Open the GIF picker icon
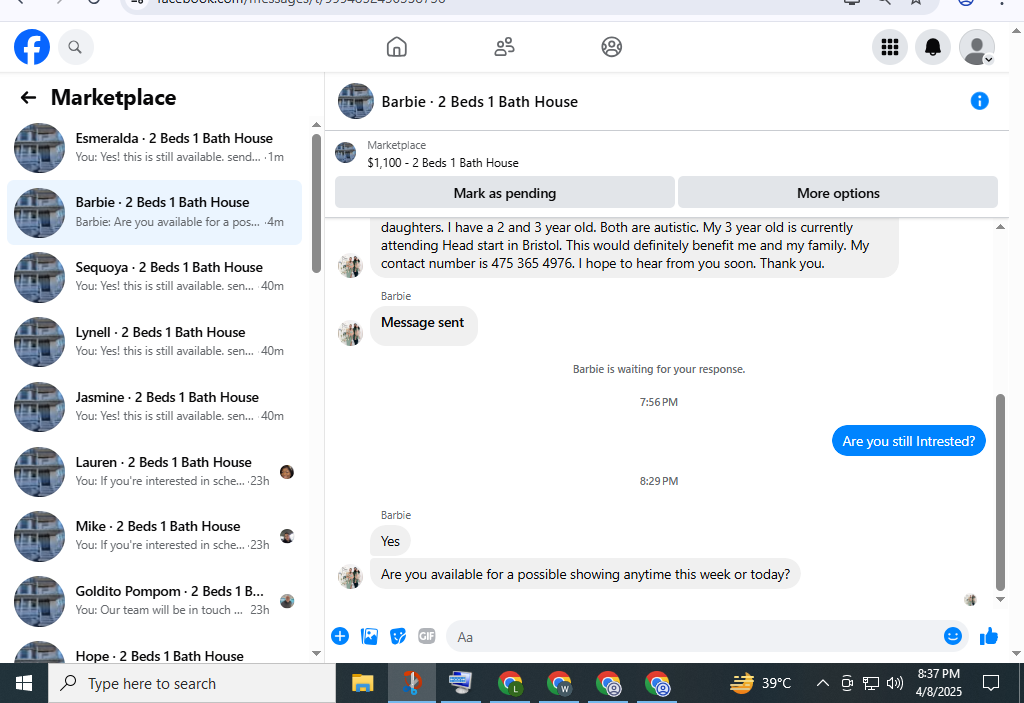This screenshot has height=703, width=1024. coord(426,636)
